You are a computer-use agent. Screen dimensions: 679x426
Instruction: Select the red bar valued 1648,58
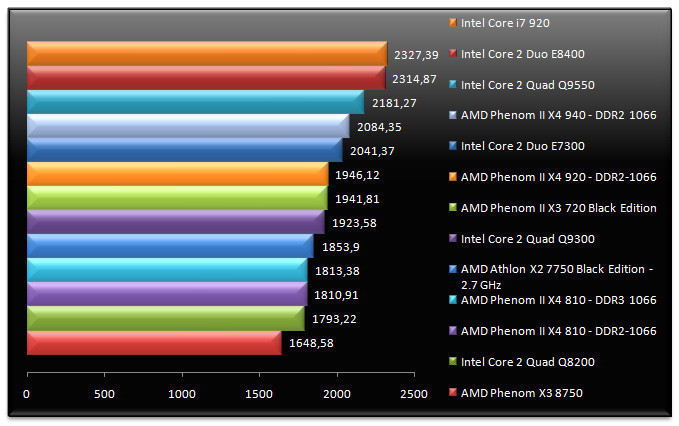point(155,343)
